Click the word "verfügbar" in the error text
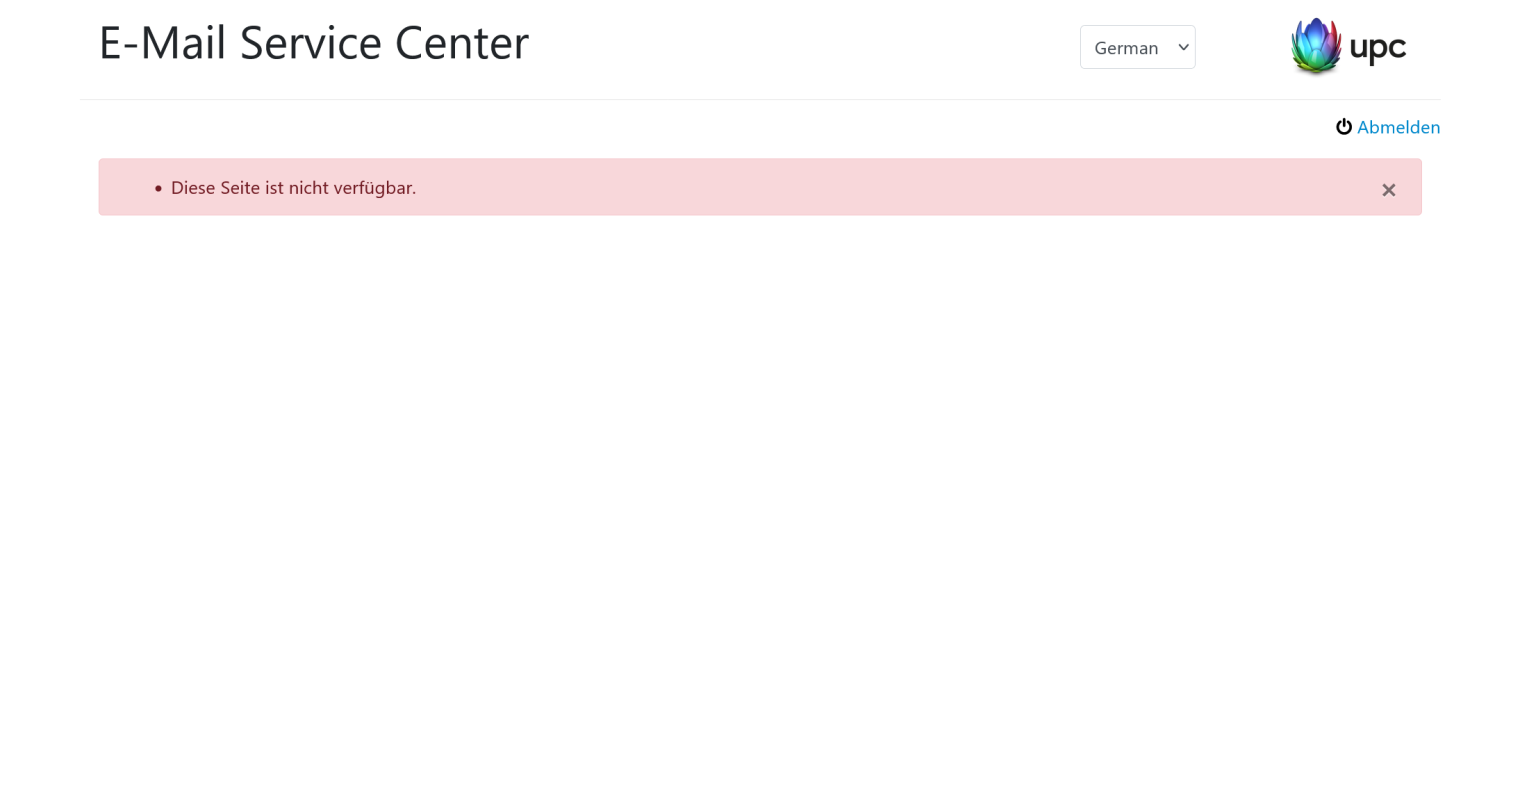Viewport: 1520px width, 788px height. tap(372, 188)
